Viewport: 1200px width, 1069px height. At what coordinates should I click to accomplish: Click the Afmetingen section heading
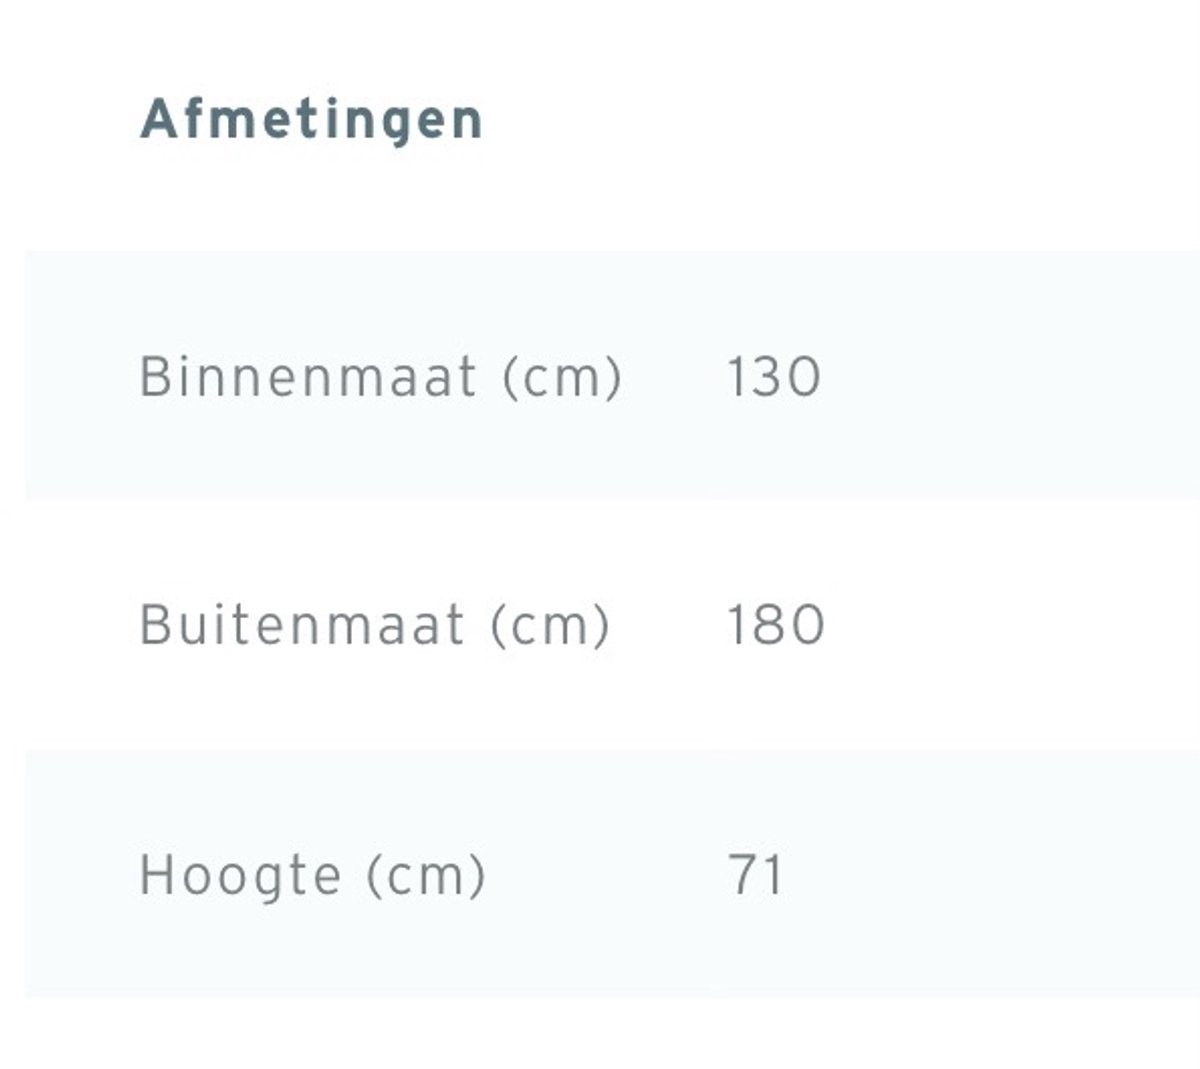[311, 121]
